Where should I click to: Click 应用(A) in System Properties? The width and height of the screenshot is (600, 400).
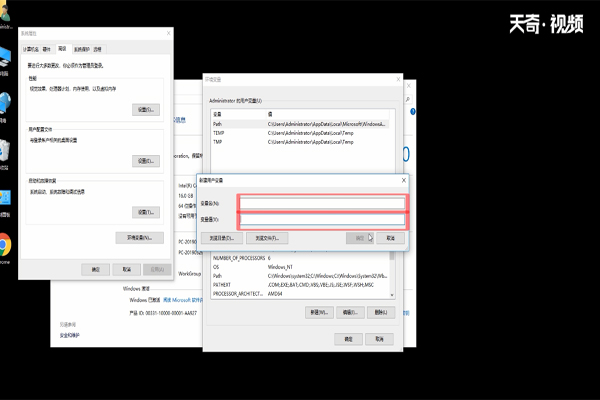[x=157, y=269]
